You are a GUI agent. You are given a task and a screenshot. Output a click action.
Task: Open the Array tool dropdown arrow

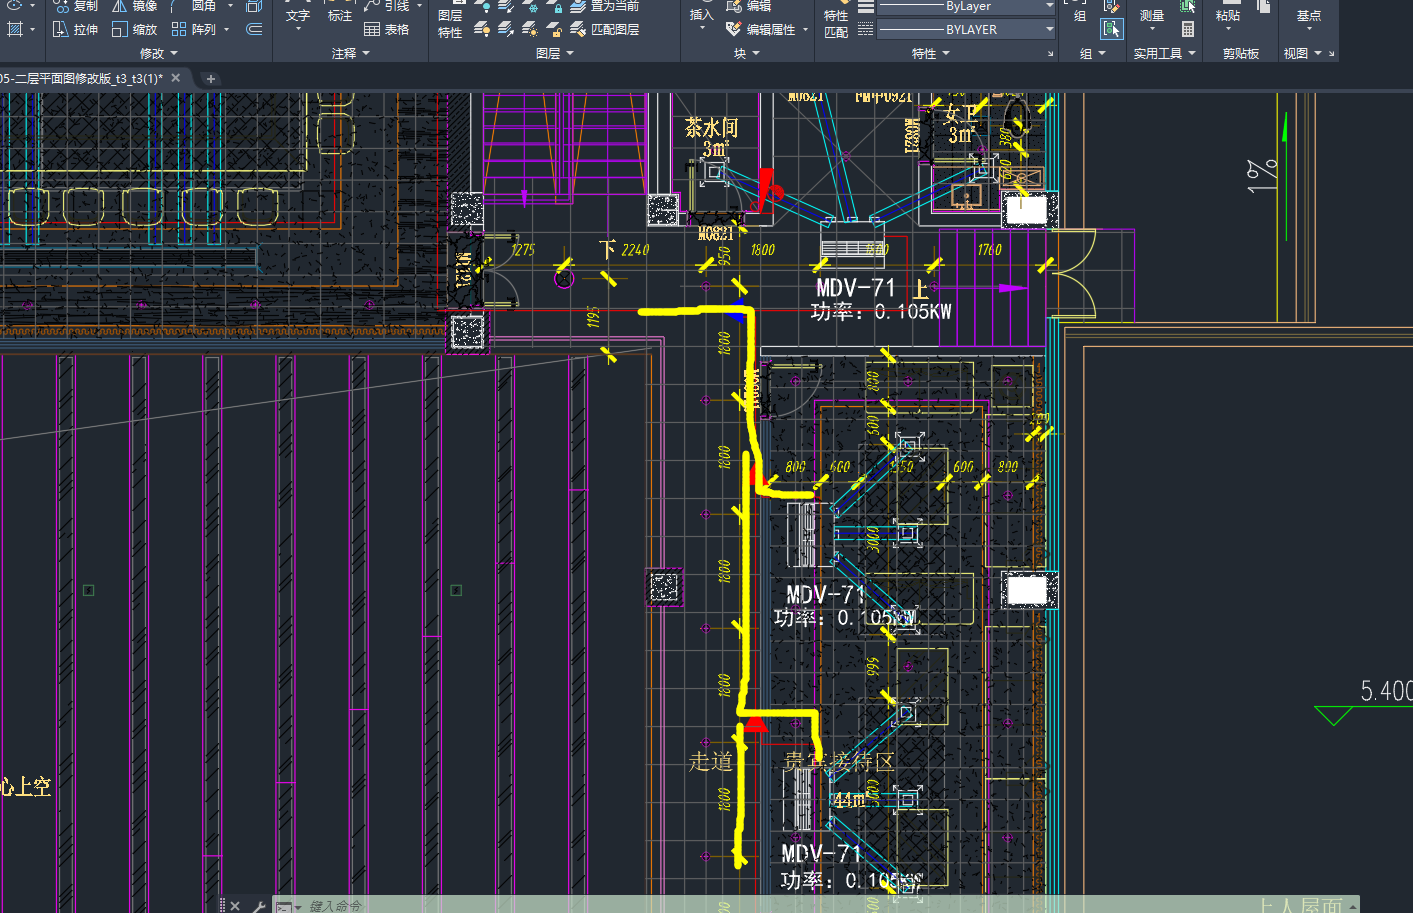227,29
